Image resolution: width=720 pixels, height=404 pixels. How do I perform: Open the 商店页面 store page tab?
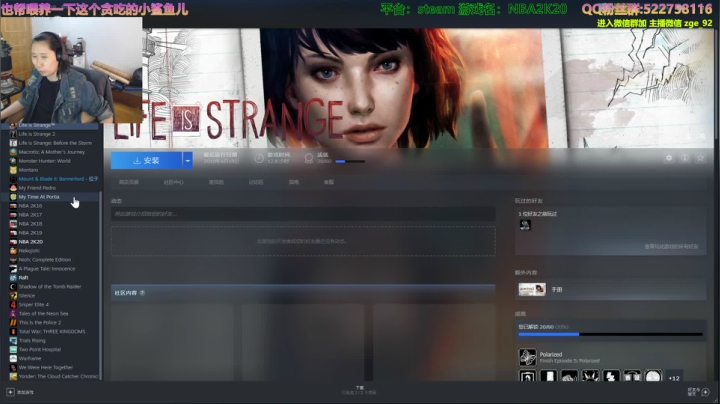pyautogui.click(x=129, y=182)
